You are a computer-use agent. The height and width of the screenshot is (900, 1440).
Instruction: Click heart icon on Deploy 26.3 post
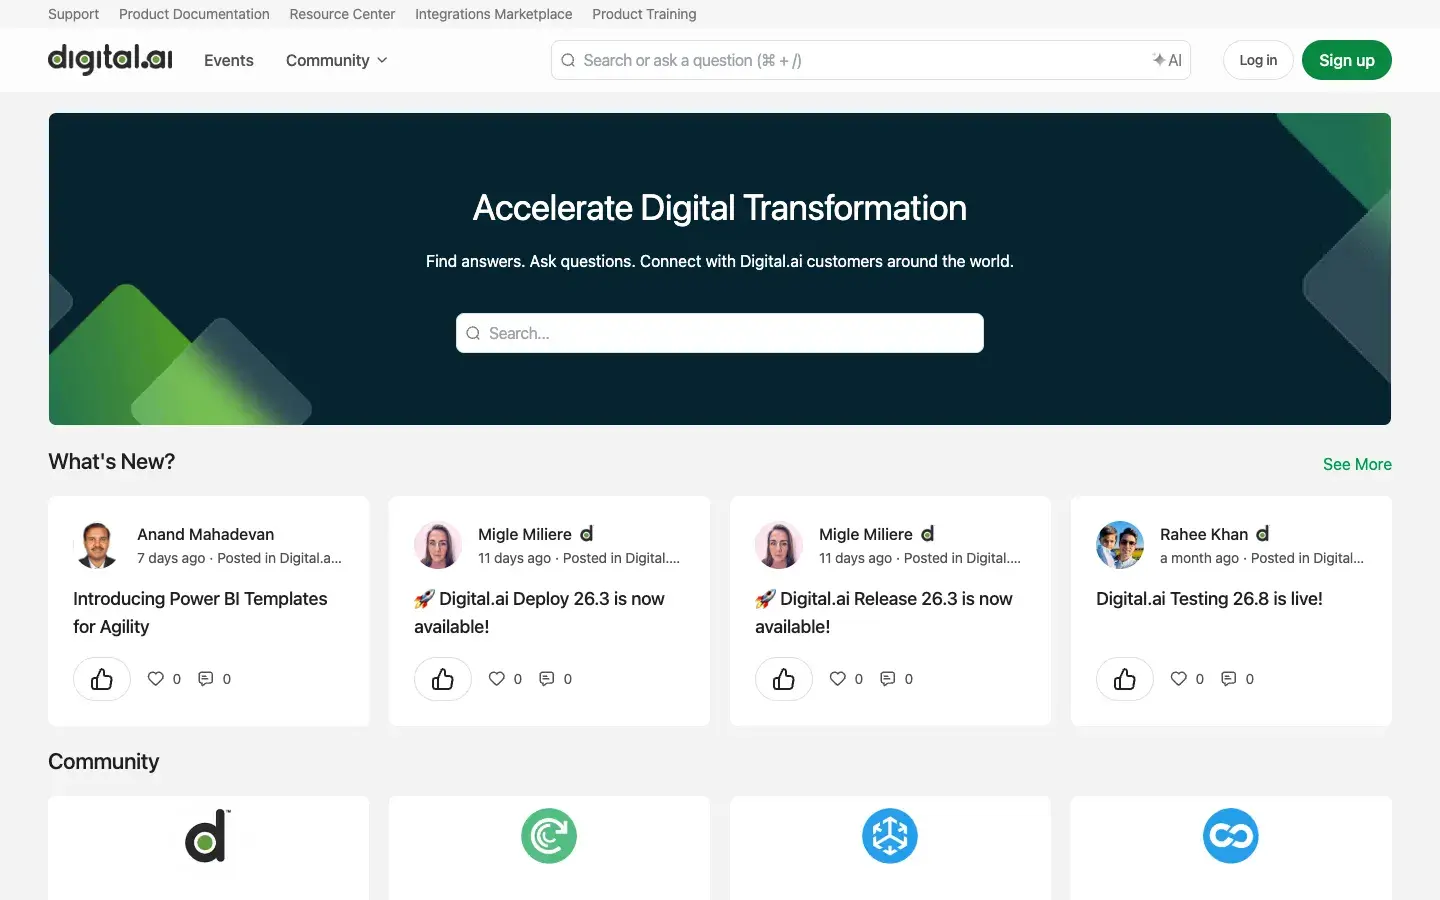coord(497,679)
